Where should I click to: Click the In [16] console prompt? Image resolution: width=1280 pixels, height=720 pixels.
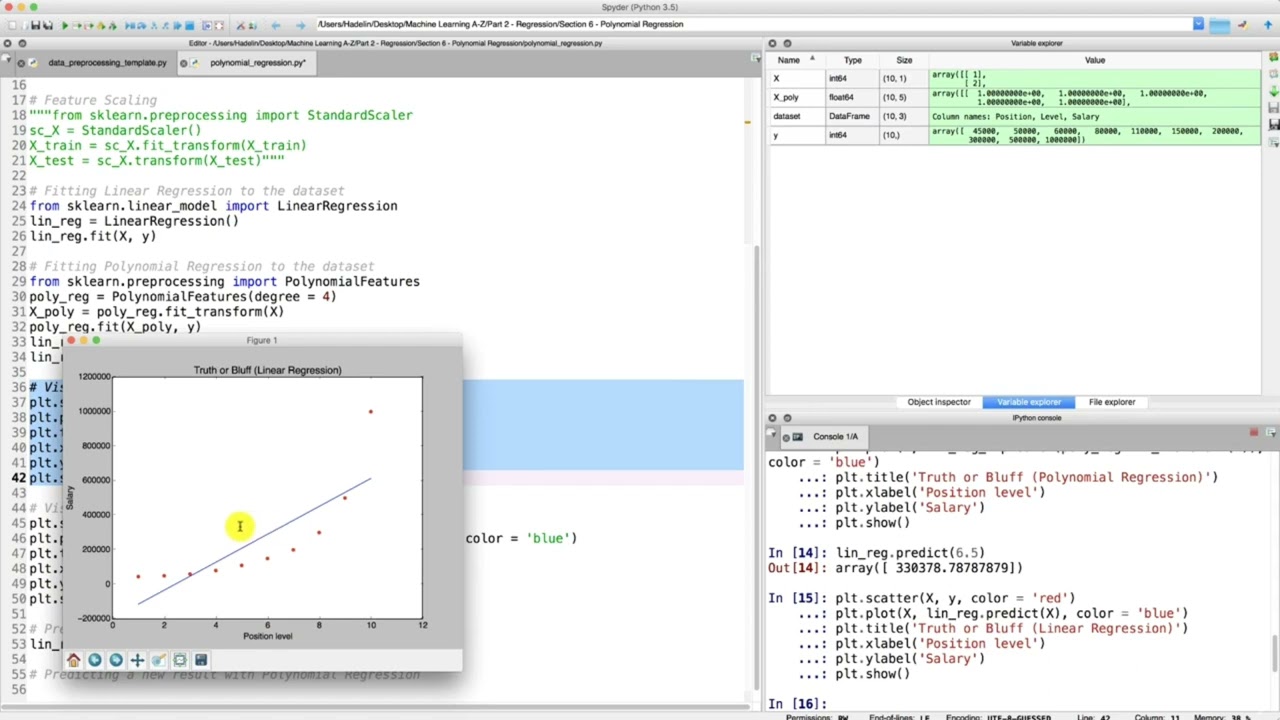[x=797, y=704]
